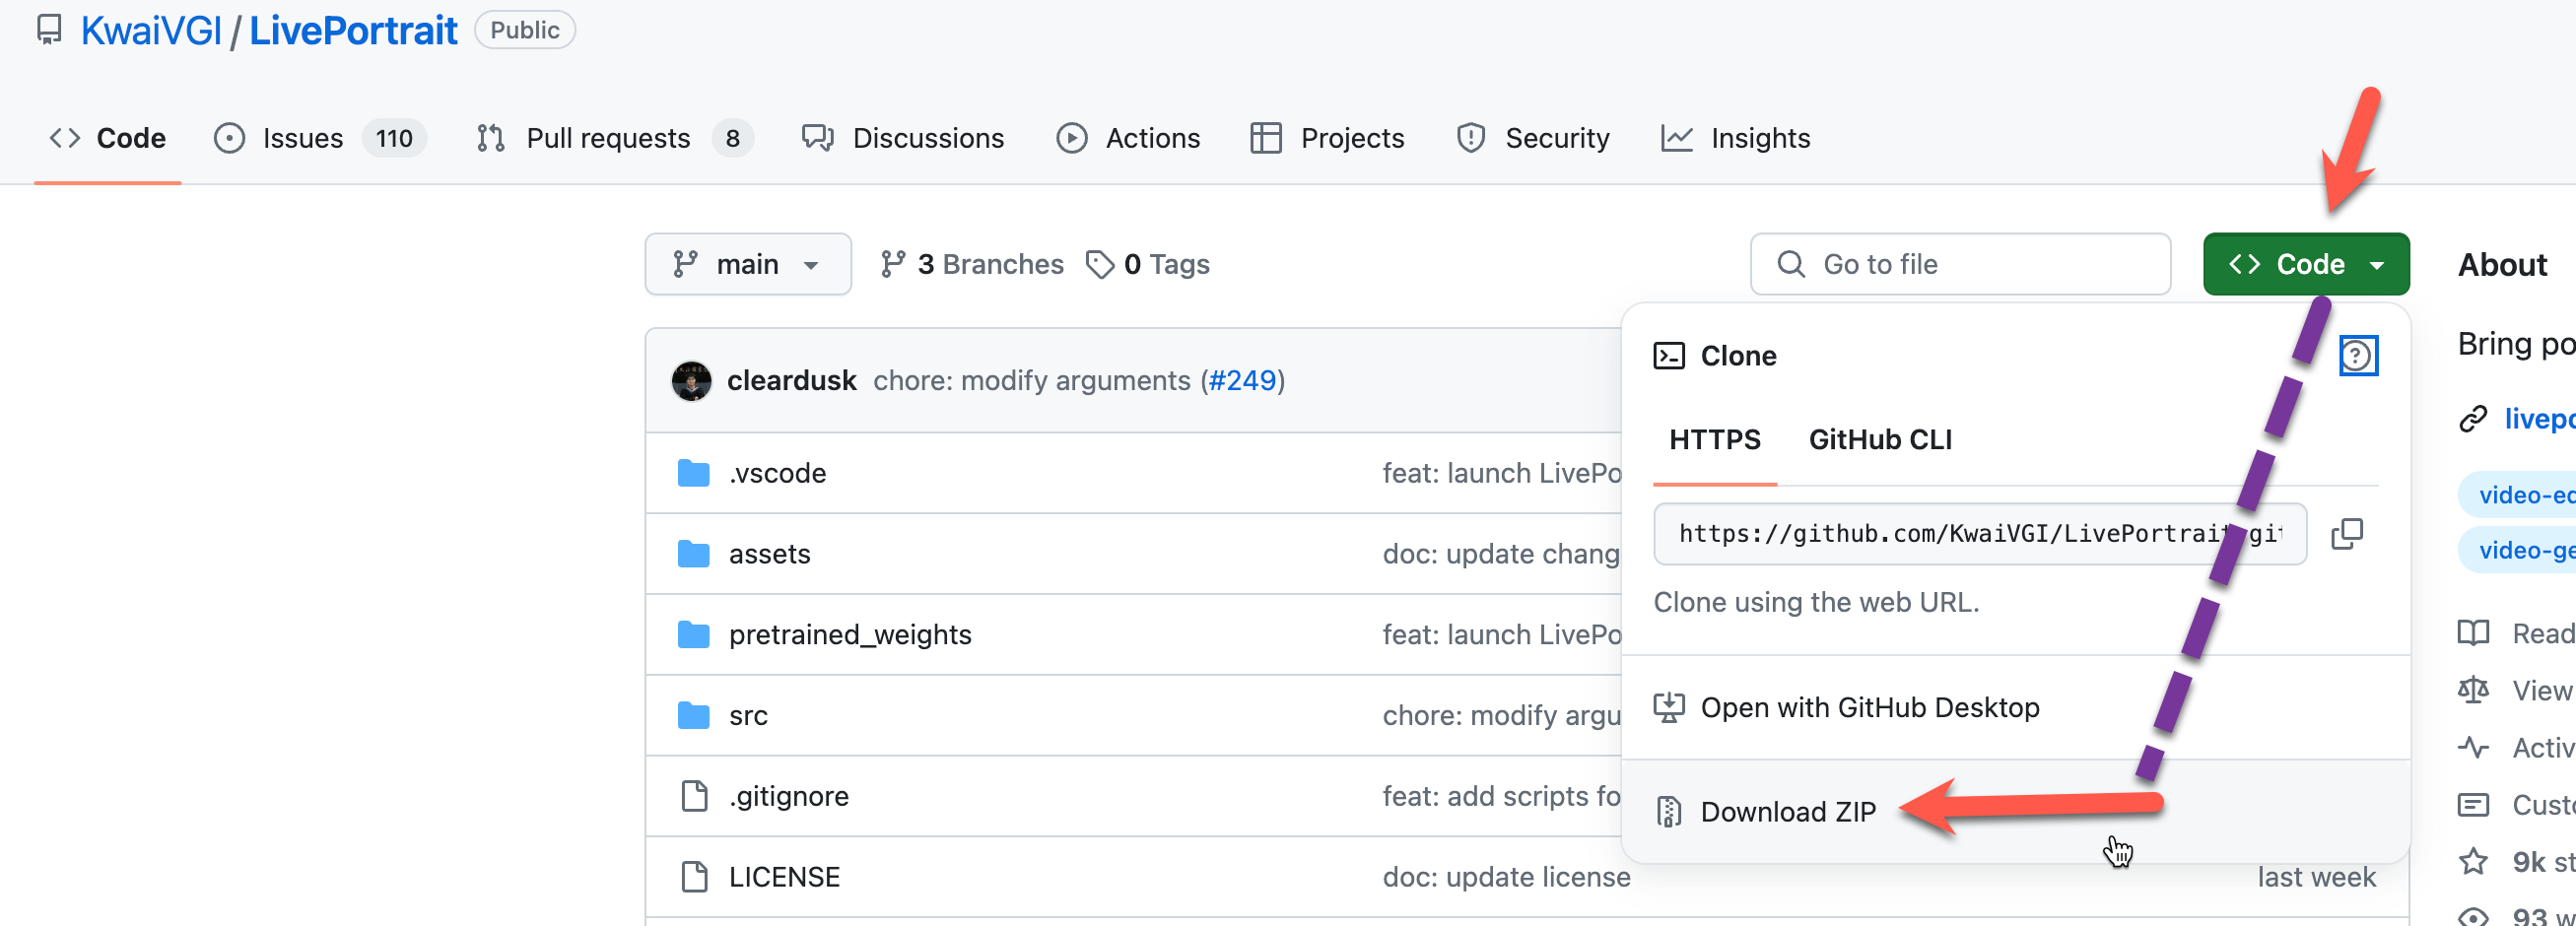Click the feat: add scripts text in .gitignore row
Screen dimensions: 2576x926
click(x=1501, y=797)
